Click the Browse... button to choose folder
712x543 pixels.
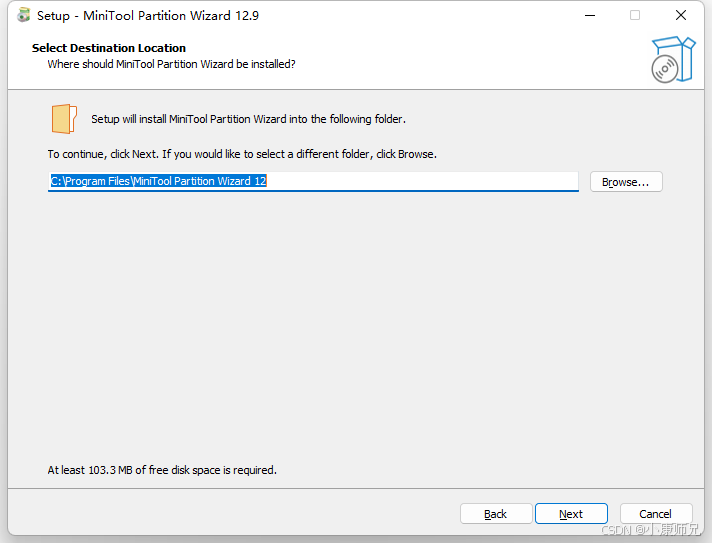click(626, 182)
